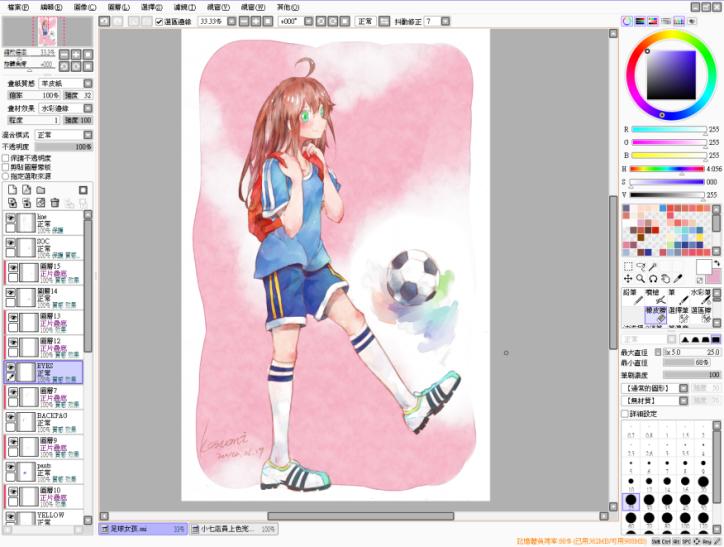Select the hand pan tool
Screen dimensions: 724x547
pos(665,278)
